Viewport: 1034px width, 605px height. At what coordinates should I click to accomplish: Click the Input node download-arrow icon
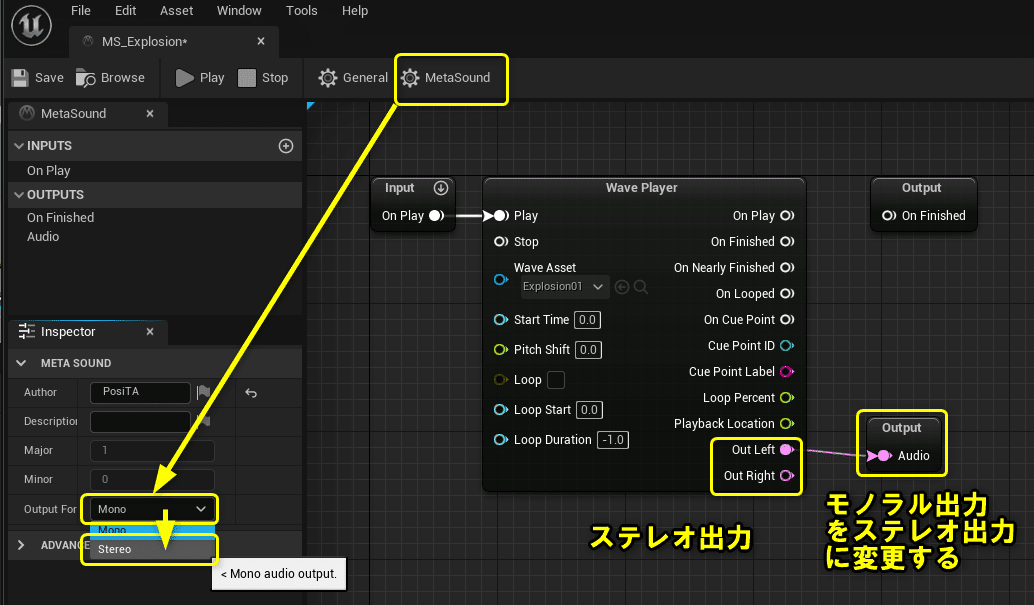coord(441,188)
